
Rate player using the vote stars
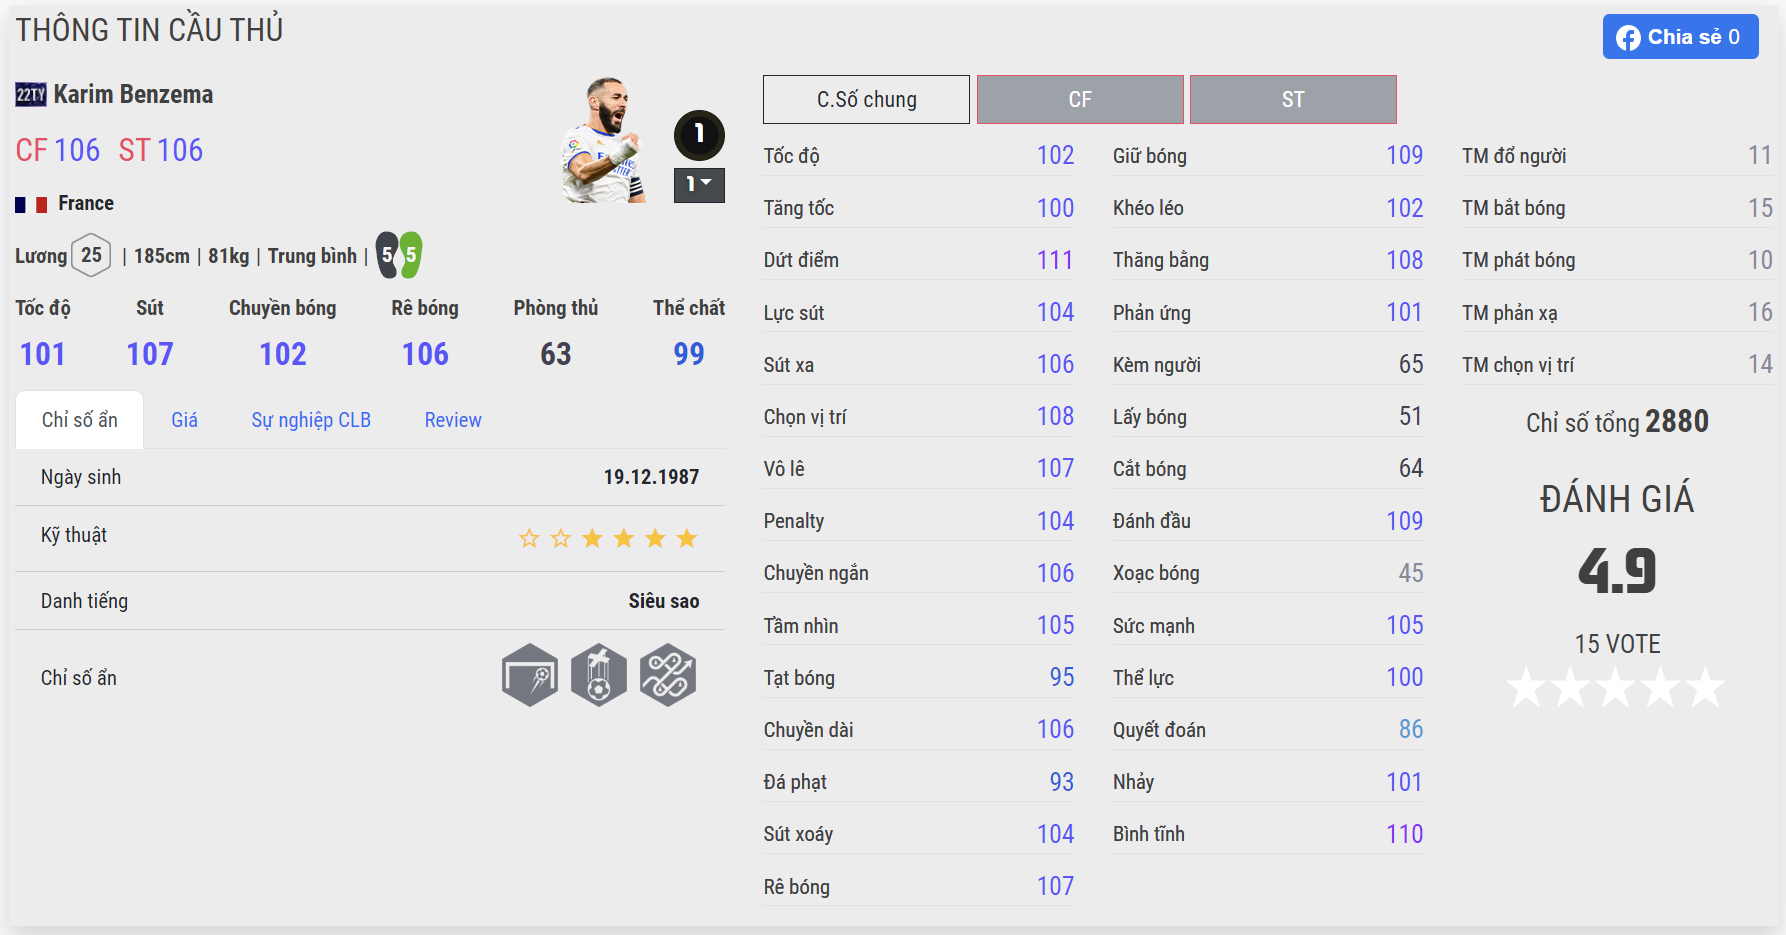(x=1616, y=688)
